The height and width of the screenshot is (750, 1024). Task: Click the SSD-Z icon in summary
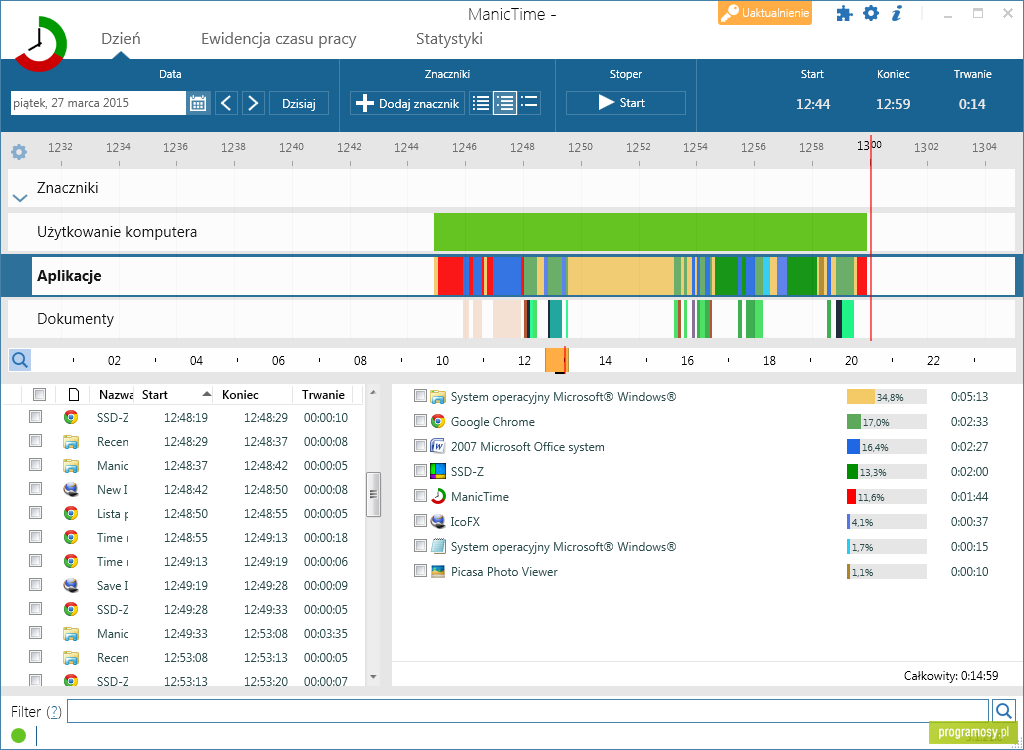coord(438,471)
